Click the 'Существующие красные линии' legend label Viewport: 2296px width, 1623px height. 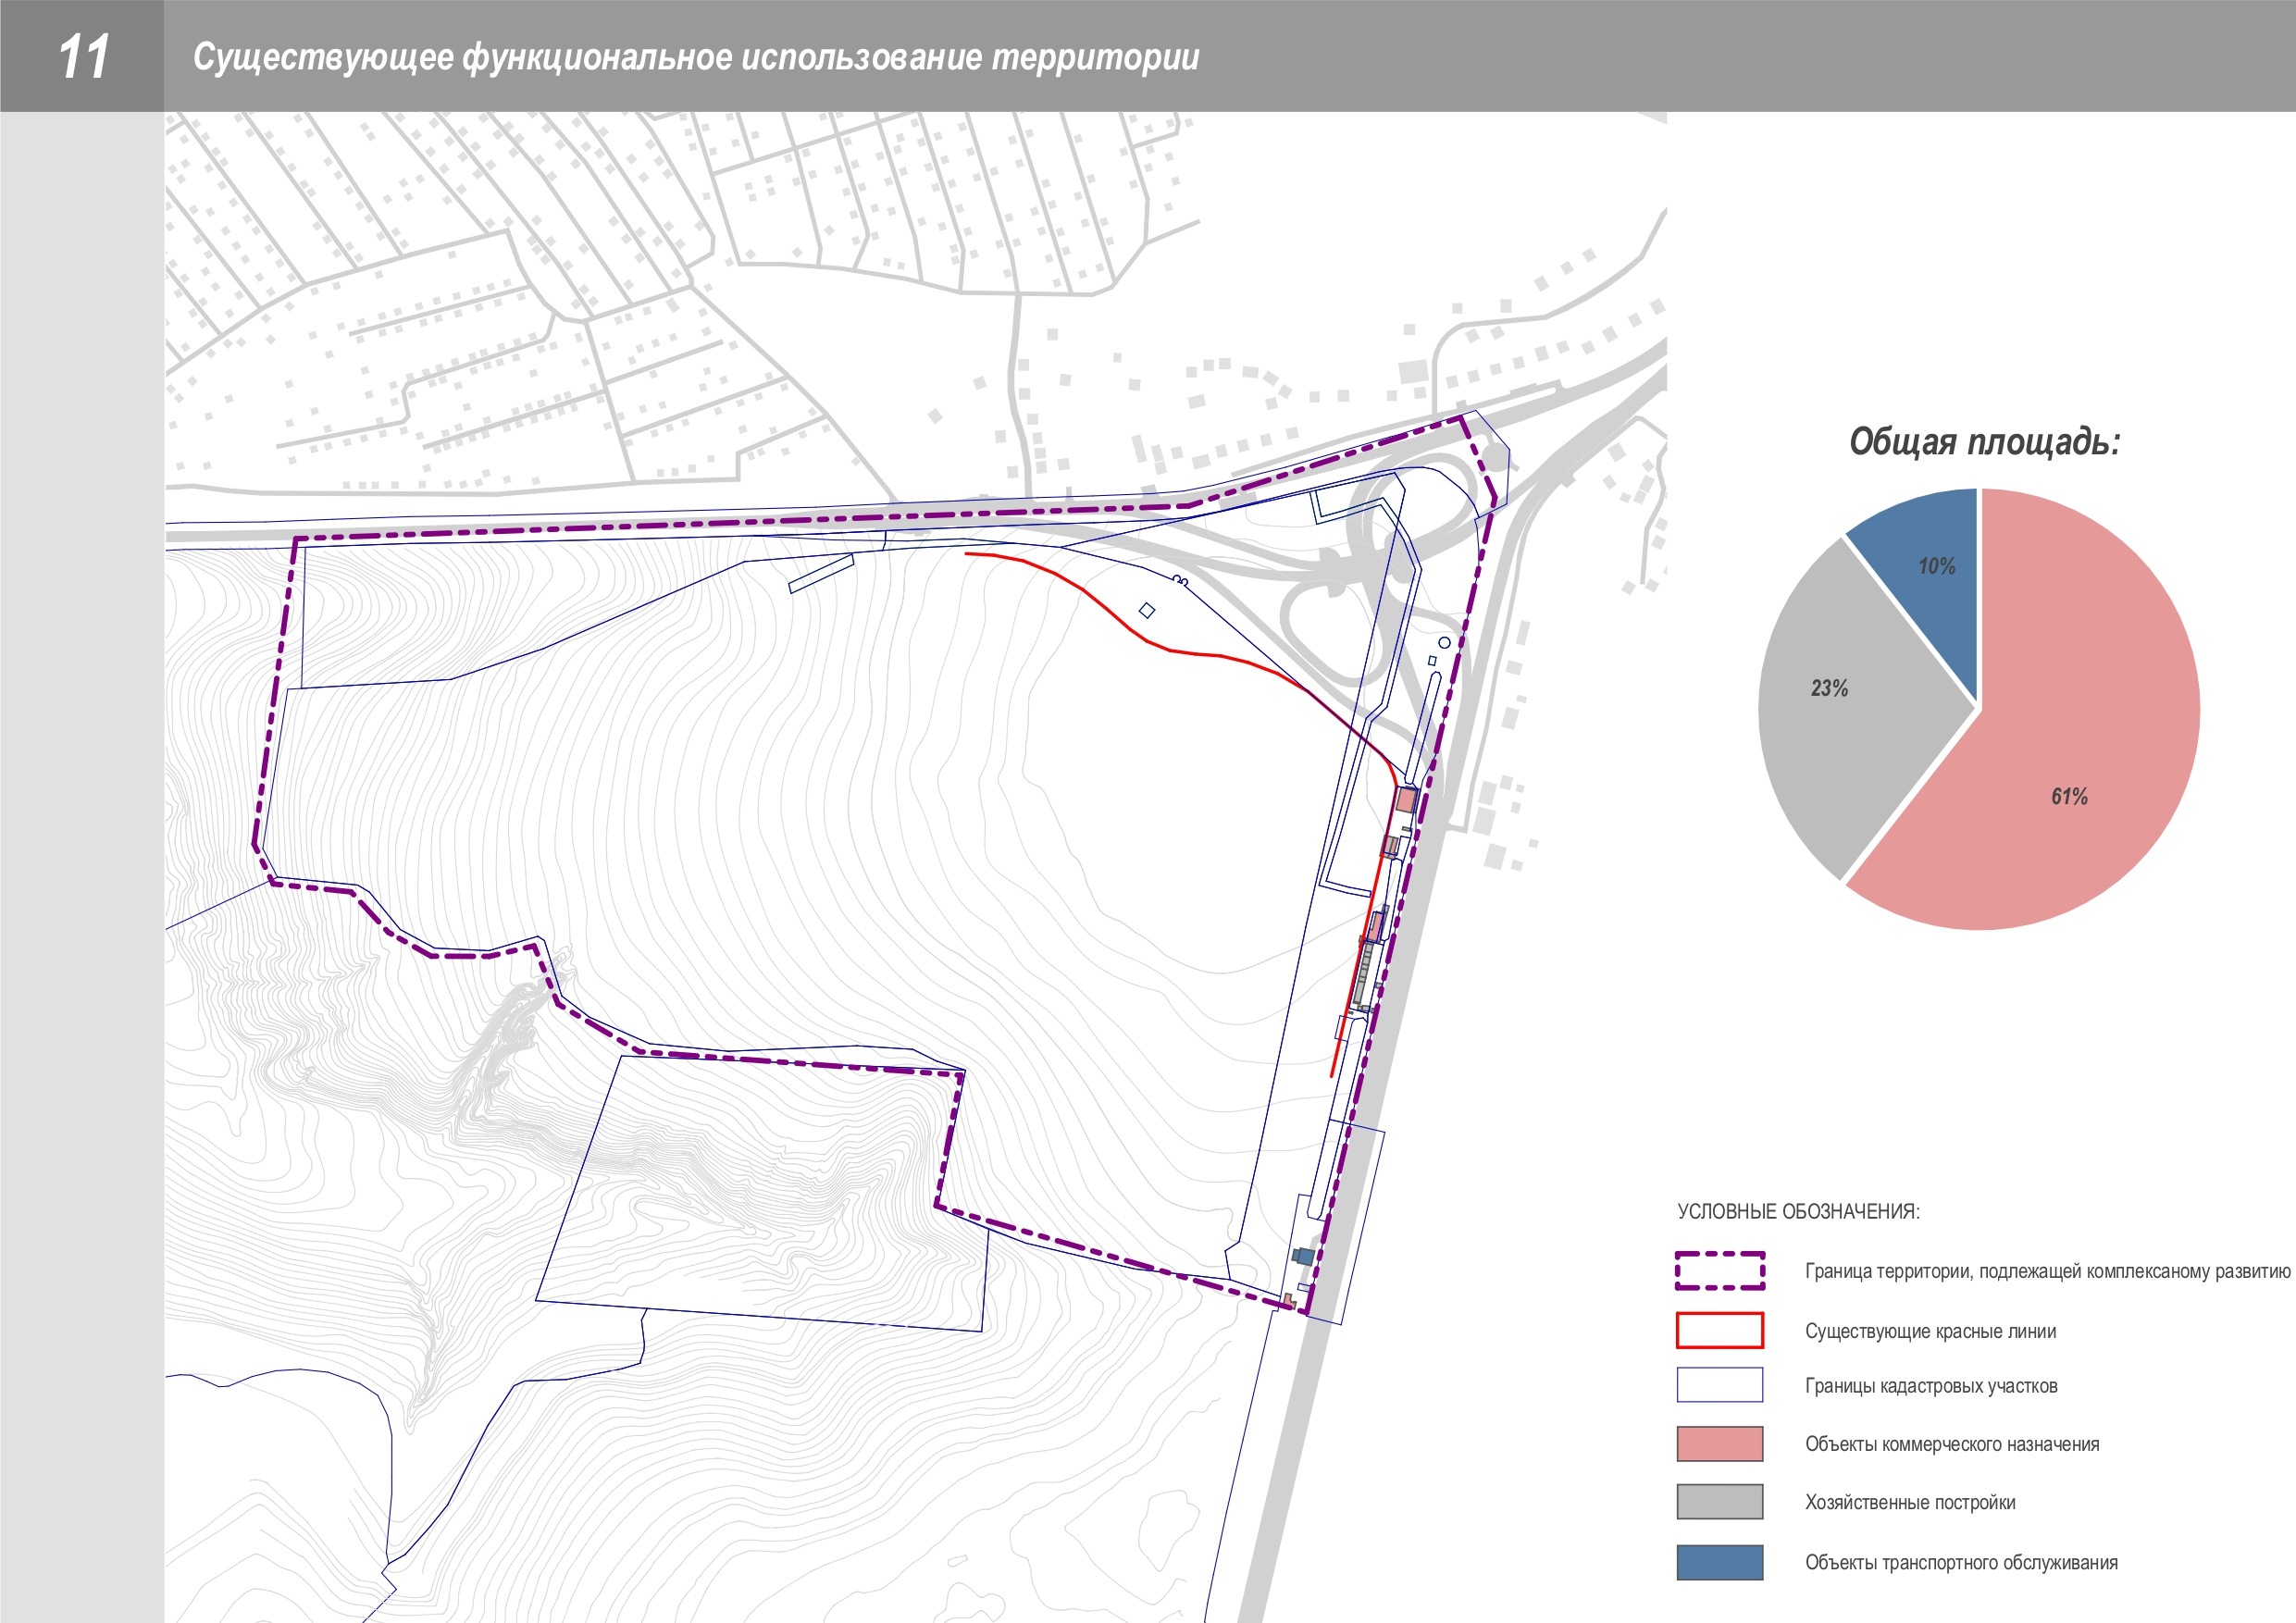pyautogui.click(x=1930, y=1331)
